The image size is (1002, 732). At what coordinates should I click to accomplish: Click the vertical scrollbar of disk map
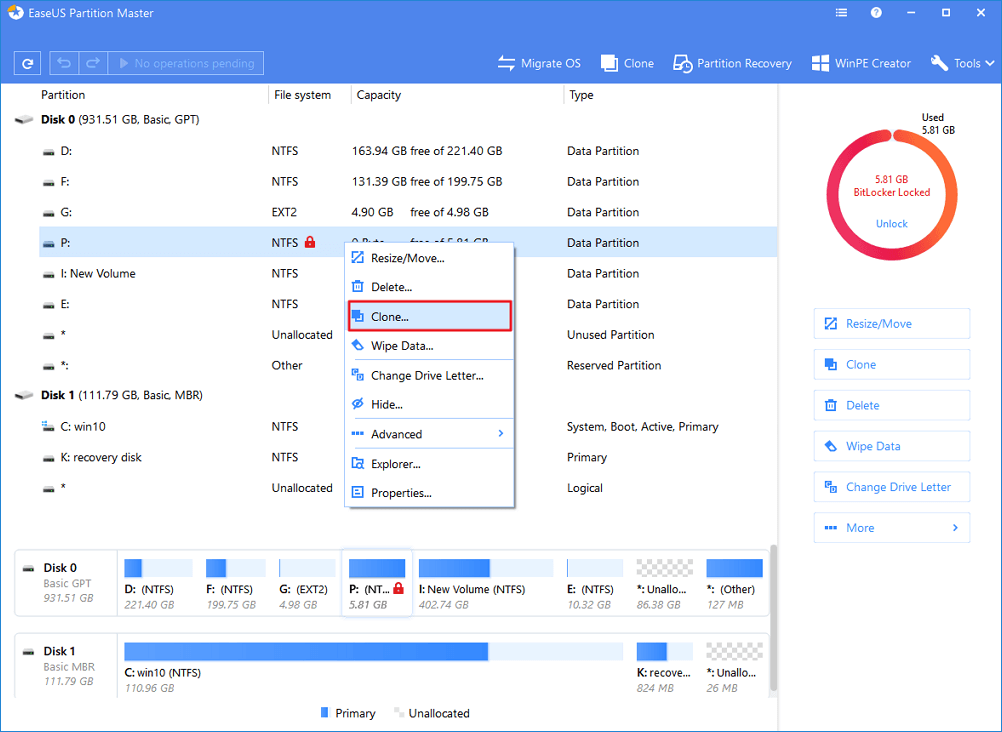(774, 617)
